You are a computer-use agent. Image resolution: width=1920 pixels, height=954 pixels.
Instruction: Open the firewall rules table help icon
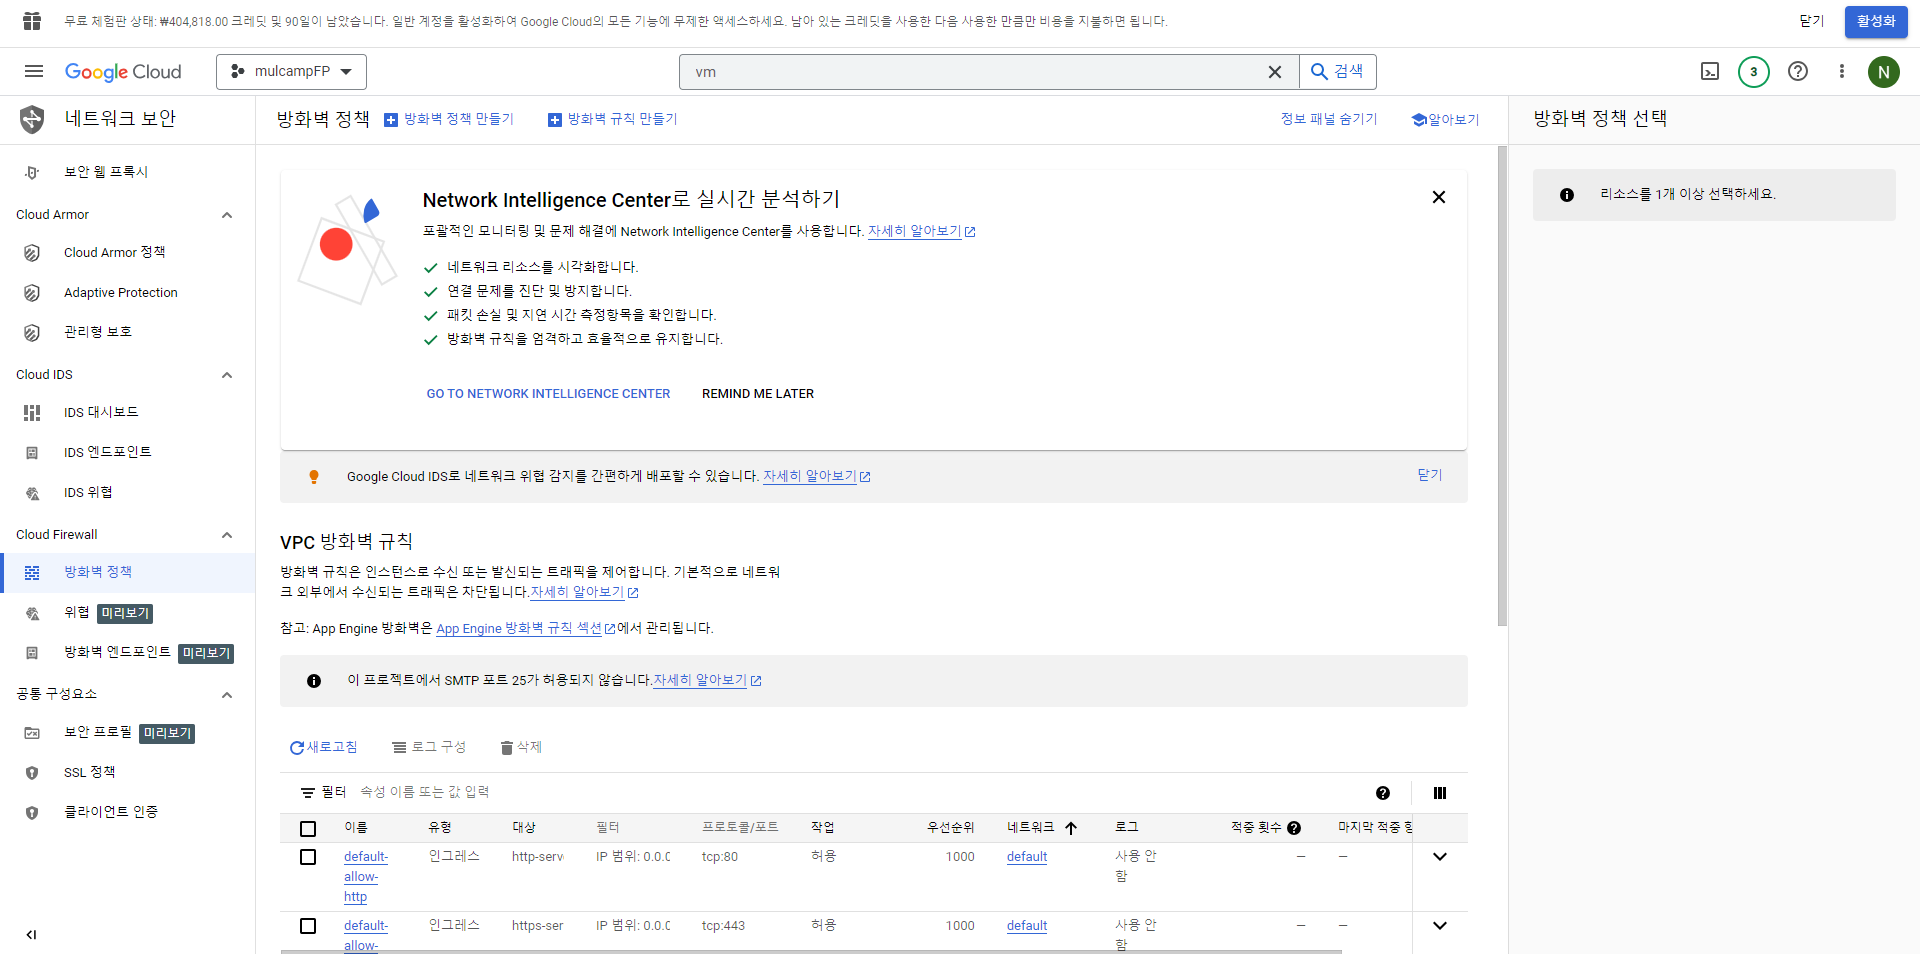pos(1383,793)
